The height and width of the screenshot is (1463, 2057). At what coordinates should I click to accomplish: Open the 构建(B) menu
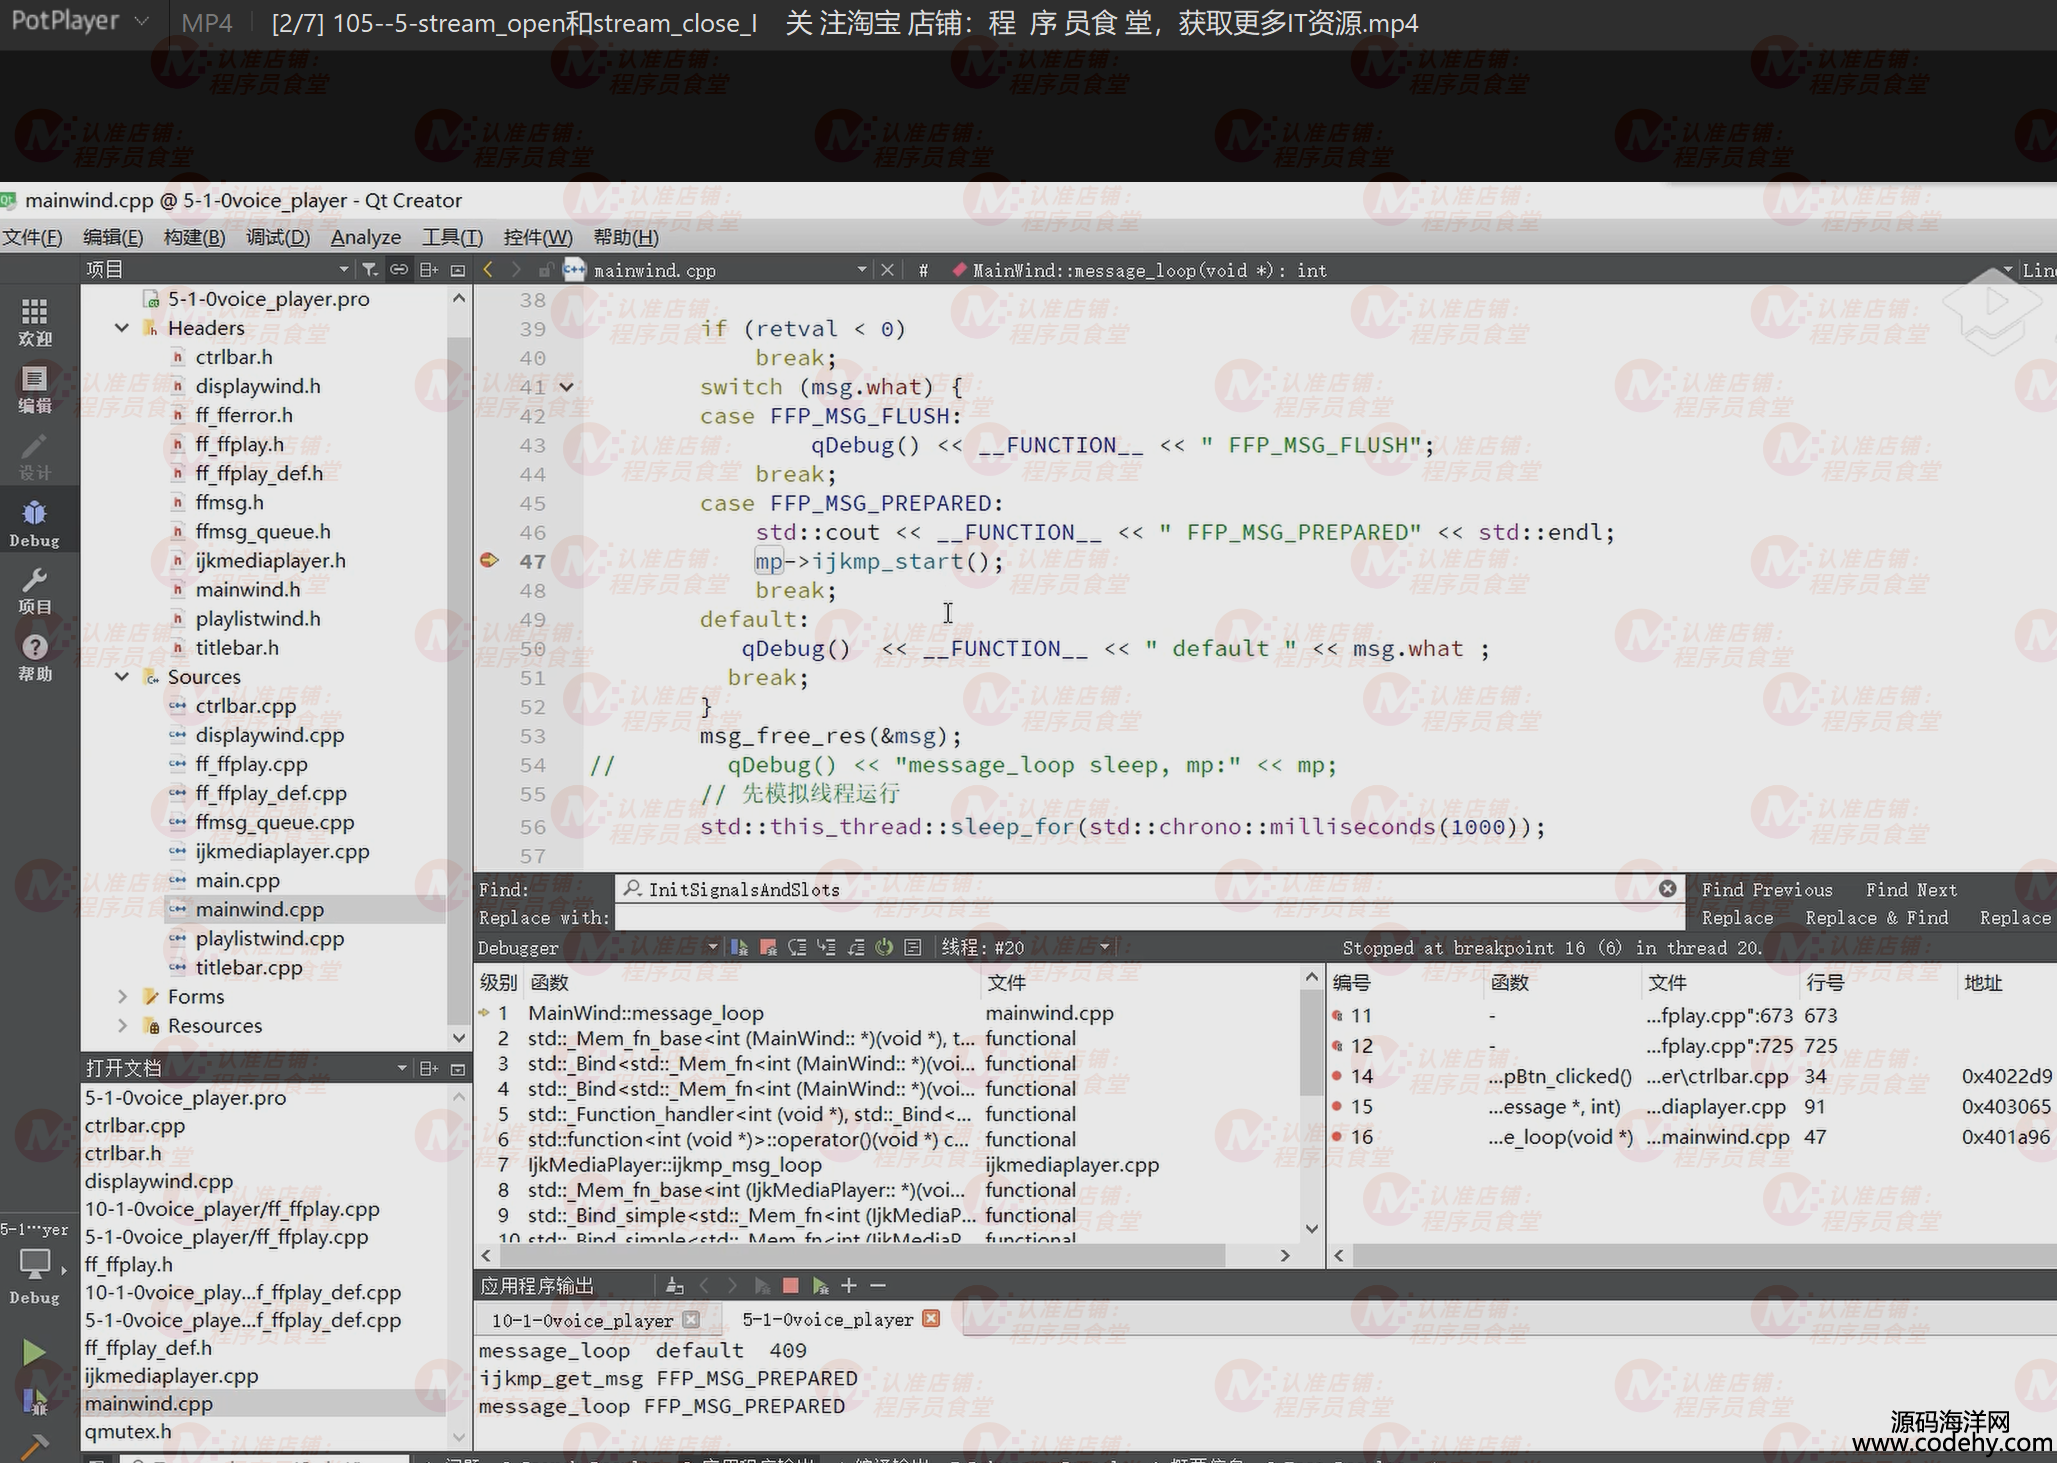click(194, 237)
